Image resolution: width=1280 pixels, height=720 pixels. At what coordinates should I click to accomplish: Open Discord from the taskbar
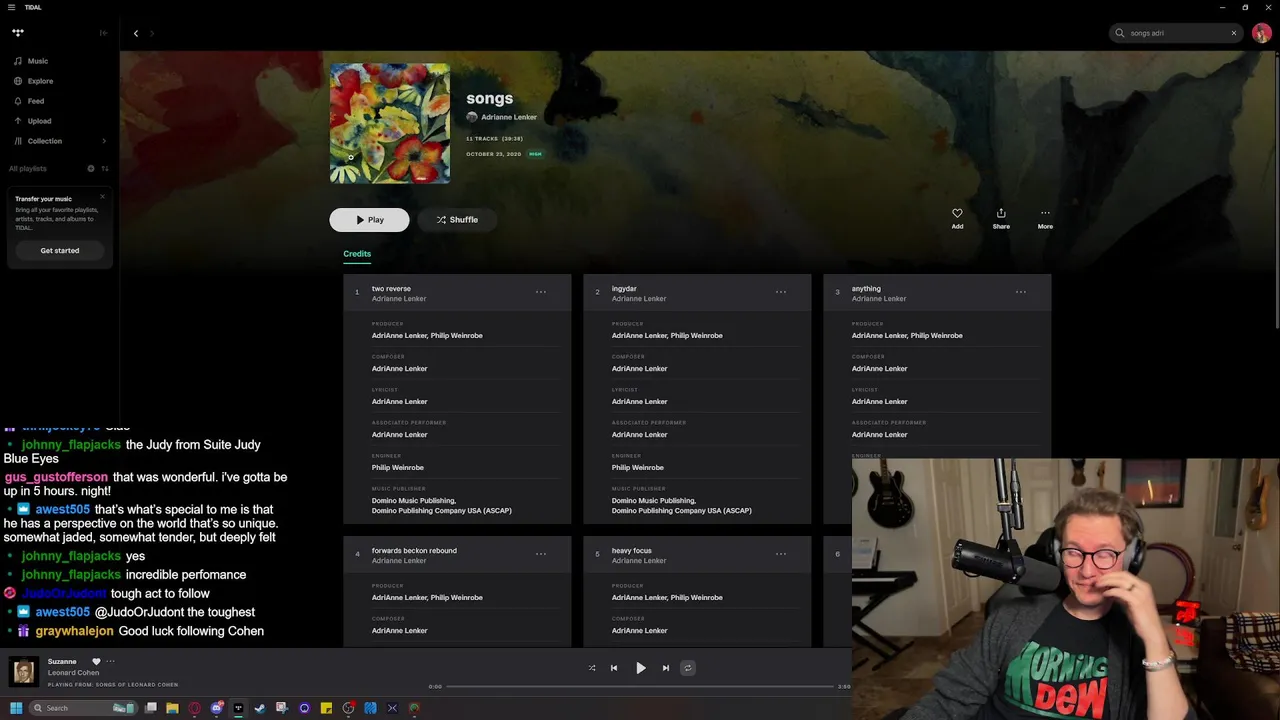coord(216,708)
